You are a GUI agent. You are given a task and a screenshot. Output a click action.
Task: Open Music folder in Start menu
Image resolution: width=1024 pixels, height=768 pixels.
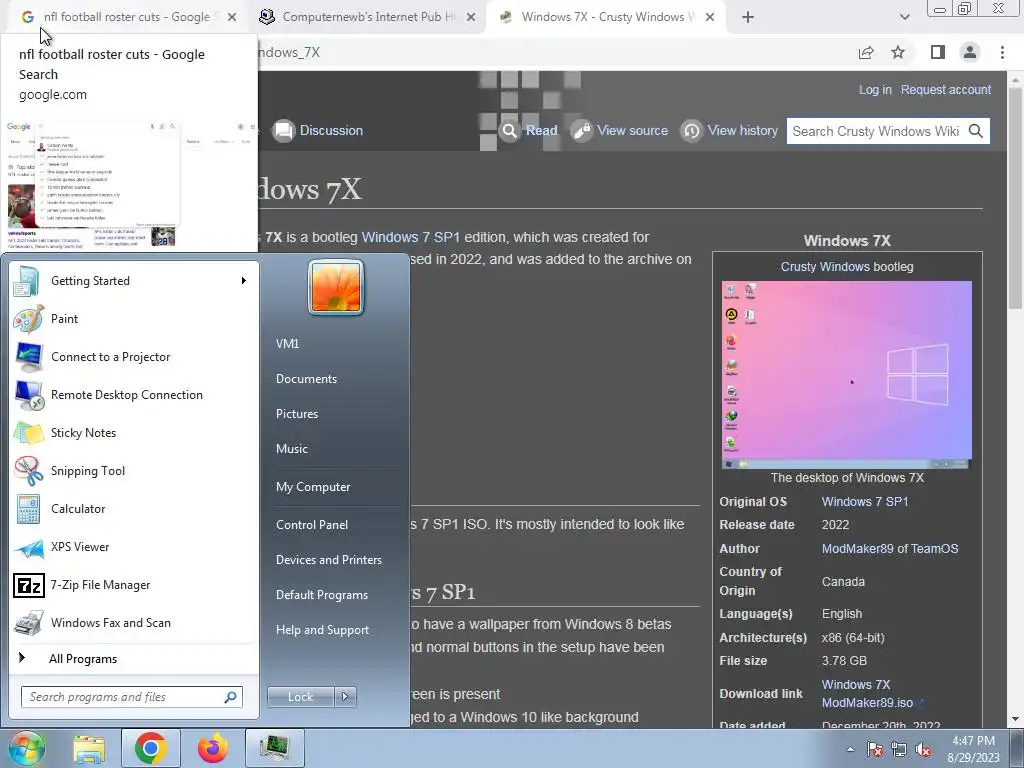(291, 449)
